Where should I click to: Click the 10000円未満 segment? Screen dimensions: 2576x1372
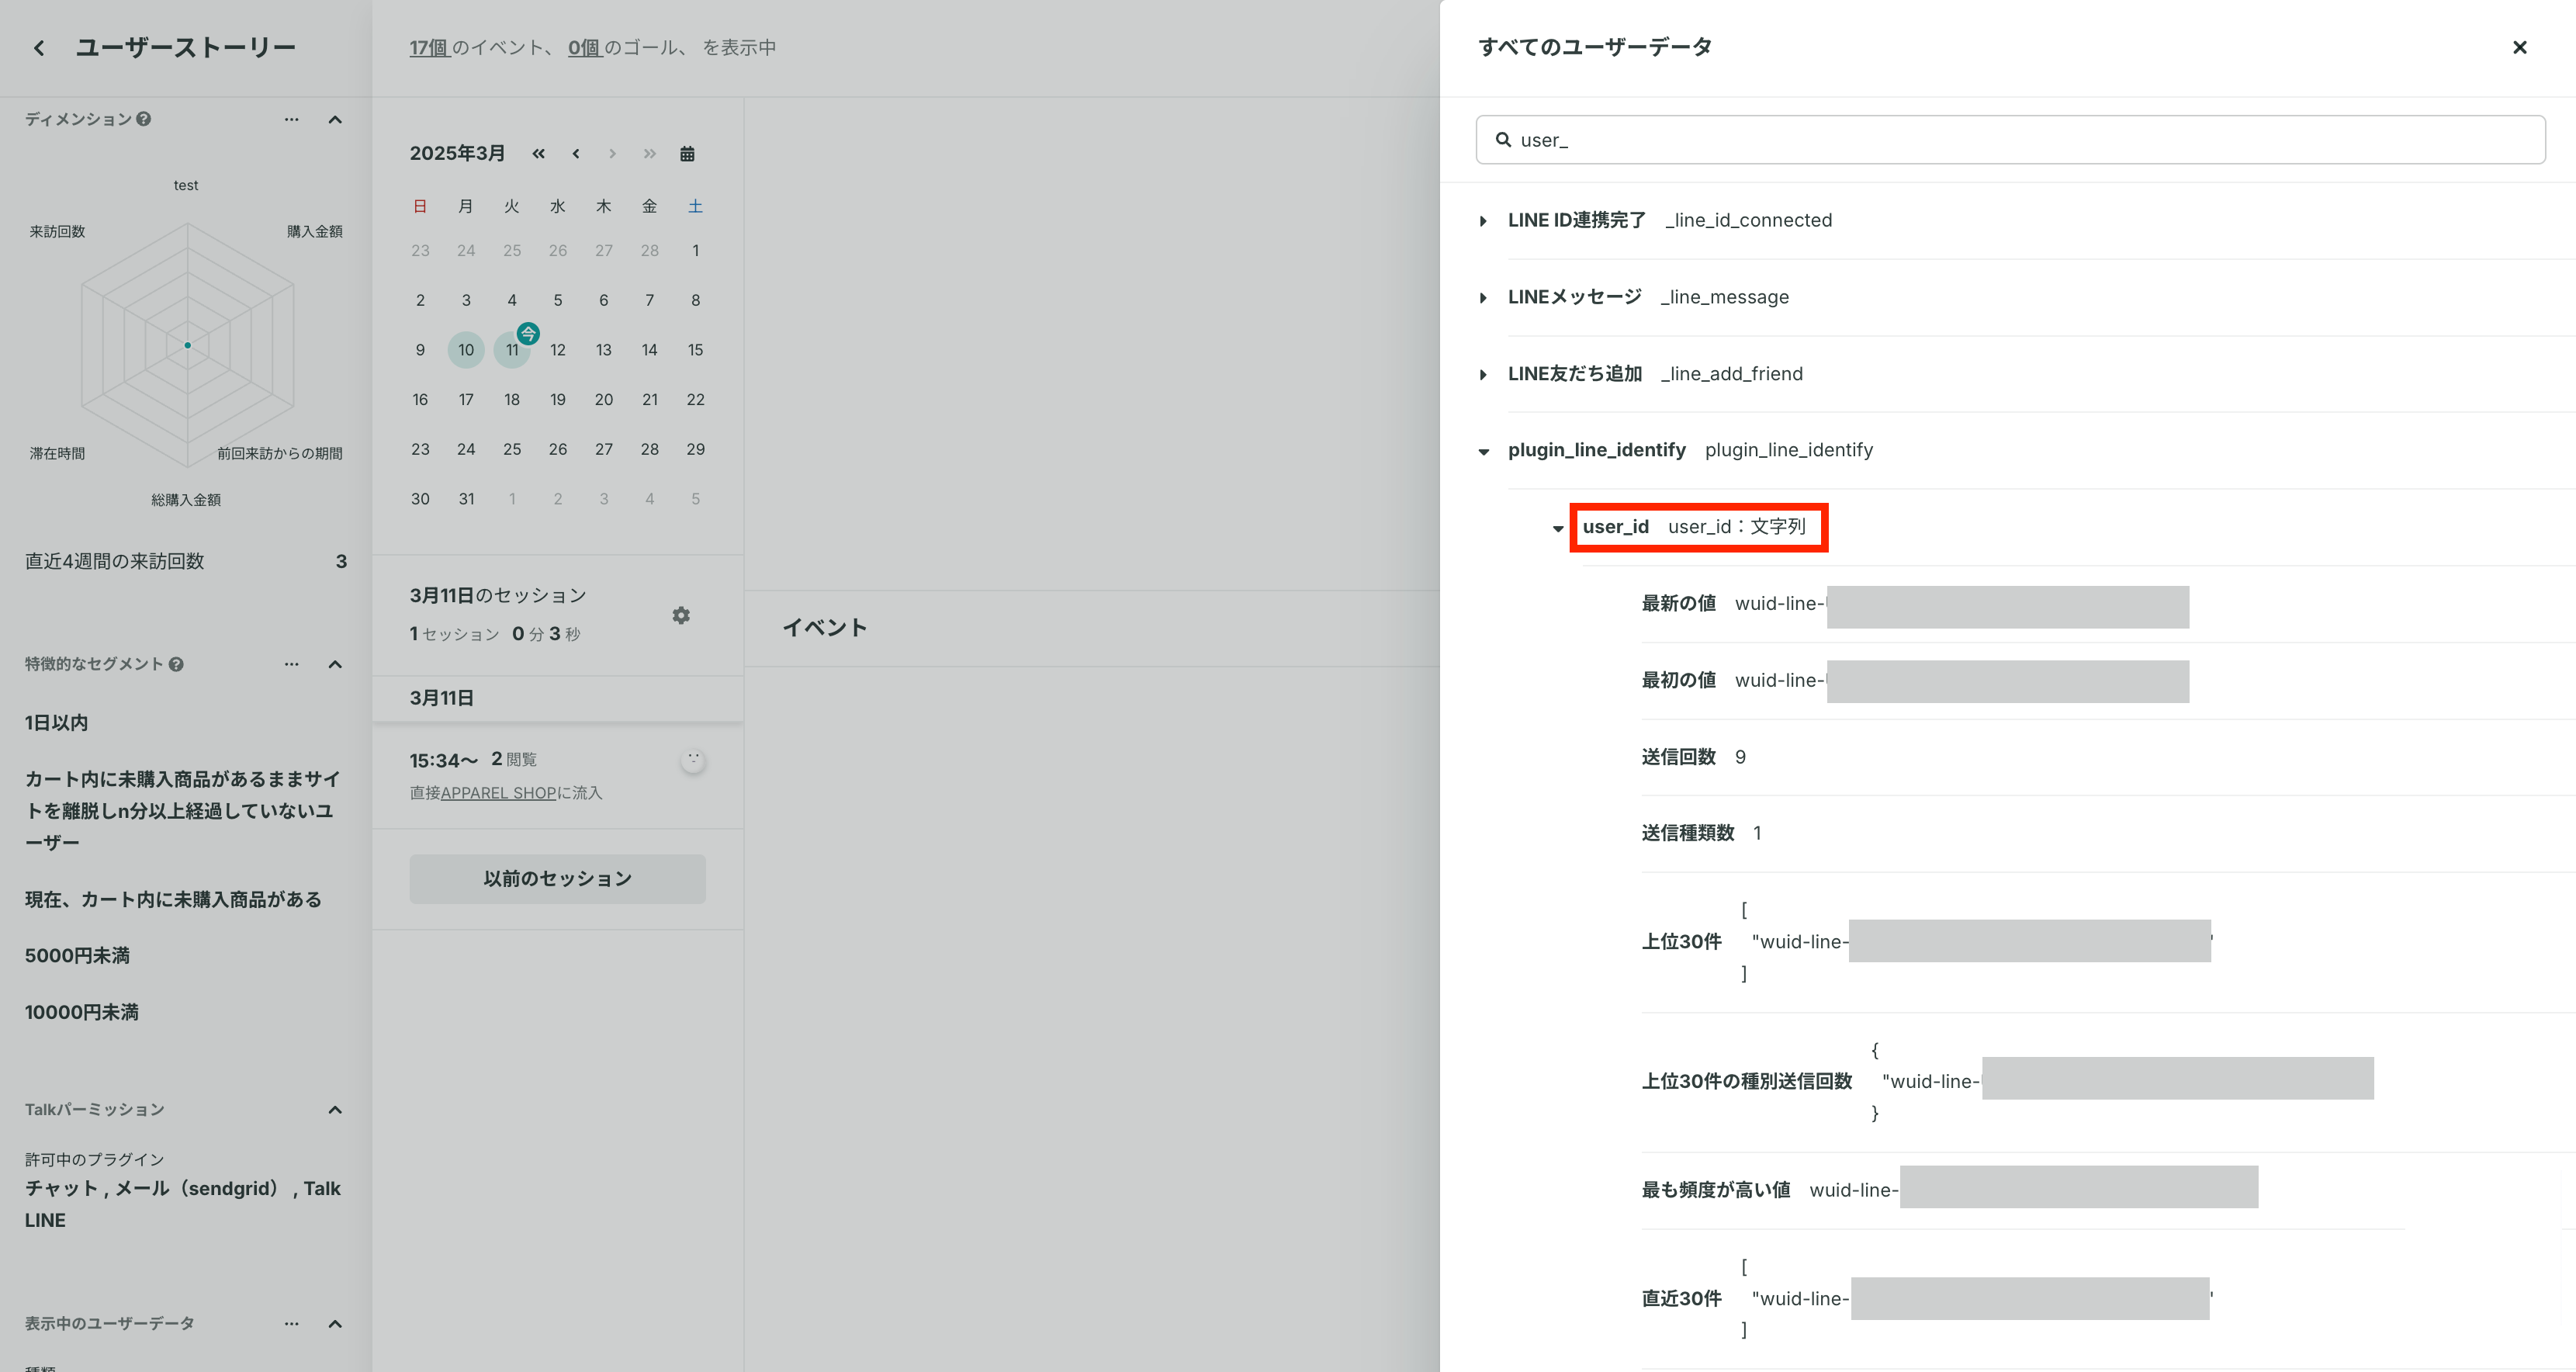click(82, 1013)
